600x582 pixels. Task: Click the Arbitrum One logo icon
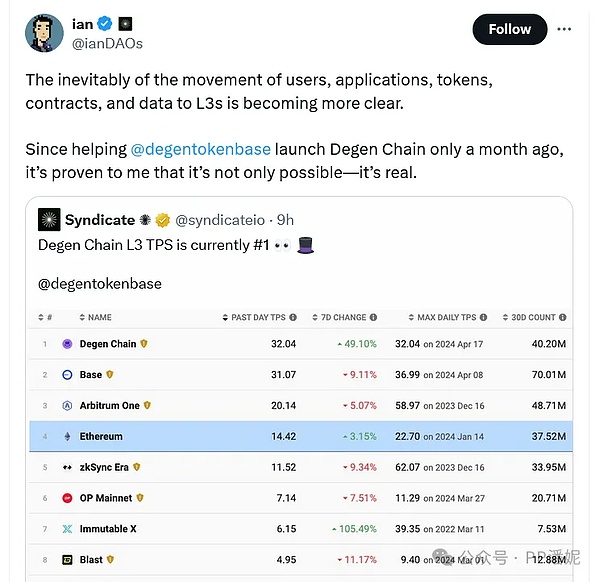pos(68,406)
